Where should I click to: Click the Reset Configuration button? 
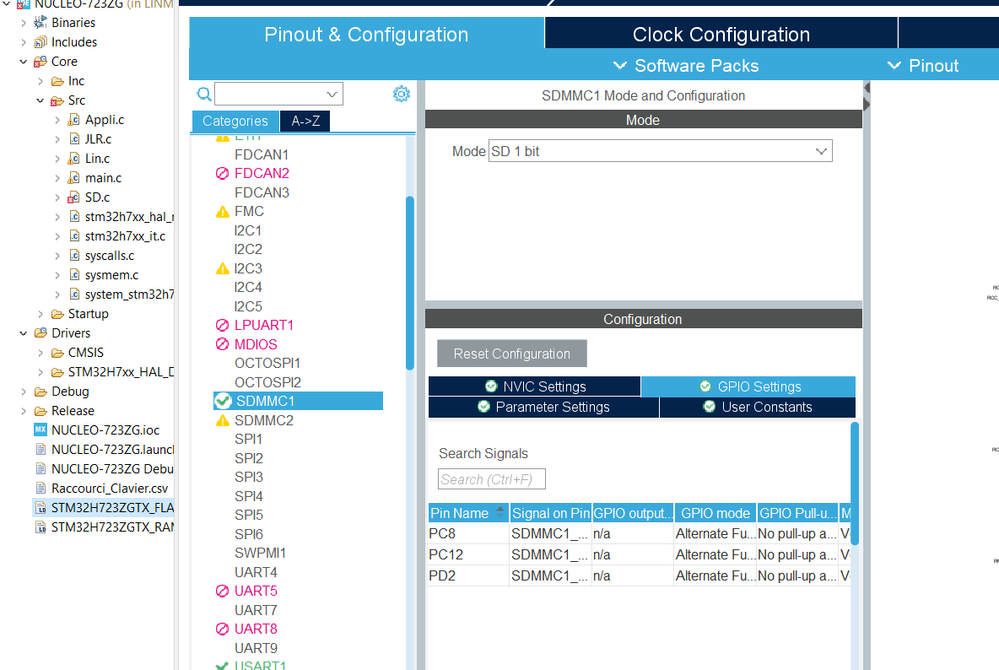pos(512,353)
